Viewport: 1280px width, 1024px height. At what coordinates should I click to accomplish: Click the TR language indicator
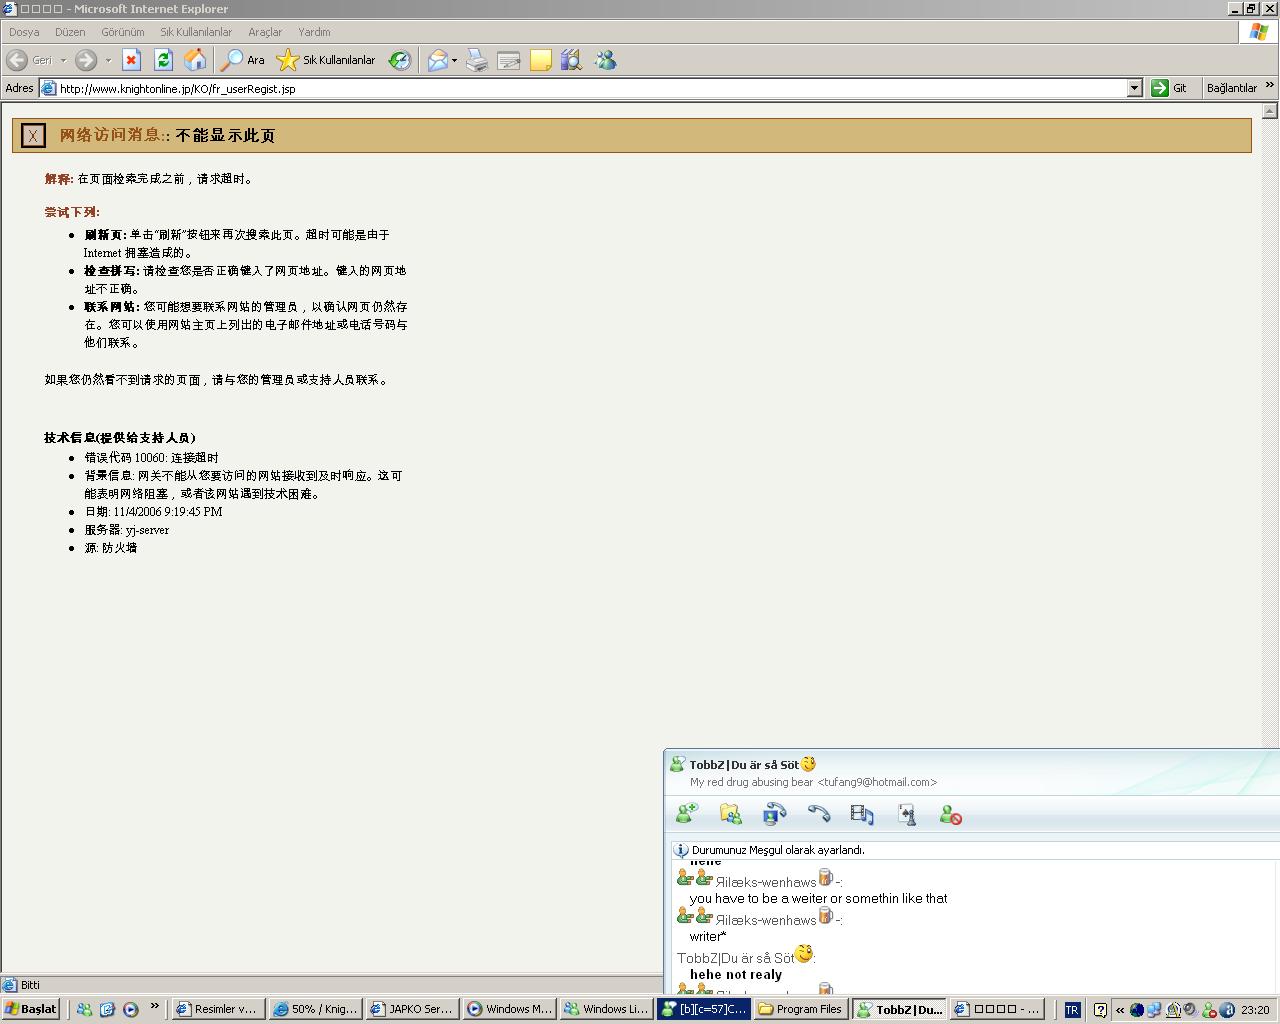1072,1010
